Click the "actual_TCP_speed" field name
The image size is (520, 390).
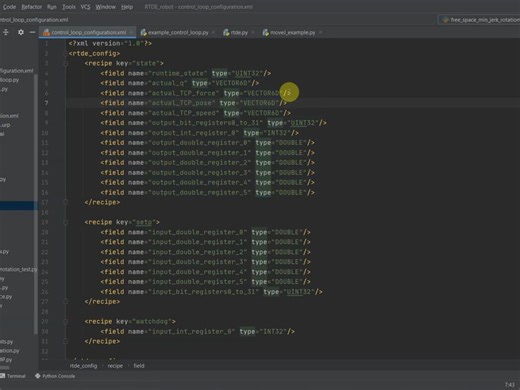point(184,113)
